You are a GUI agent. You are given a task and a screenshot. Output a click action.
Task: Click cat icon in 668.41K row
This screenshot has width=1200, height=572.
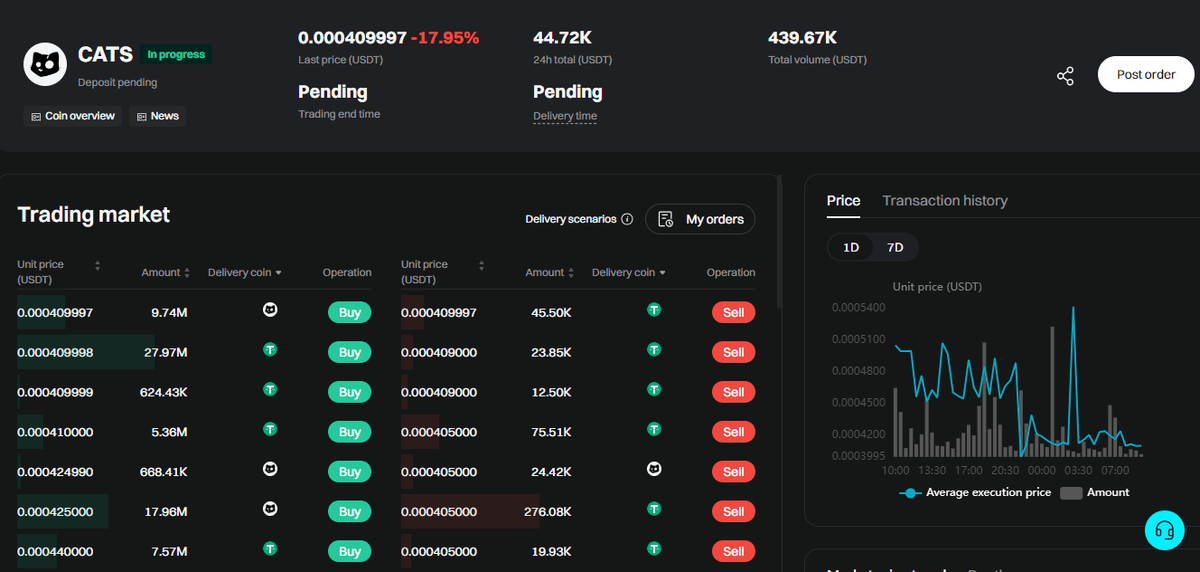(x=270, y=468)
